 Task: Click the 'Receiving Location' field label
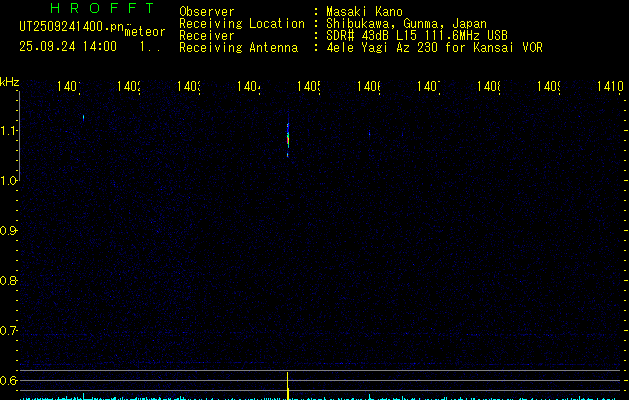pyautogui.click(x=242, y=24)
